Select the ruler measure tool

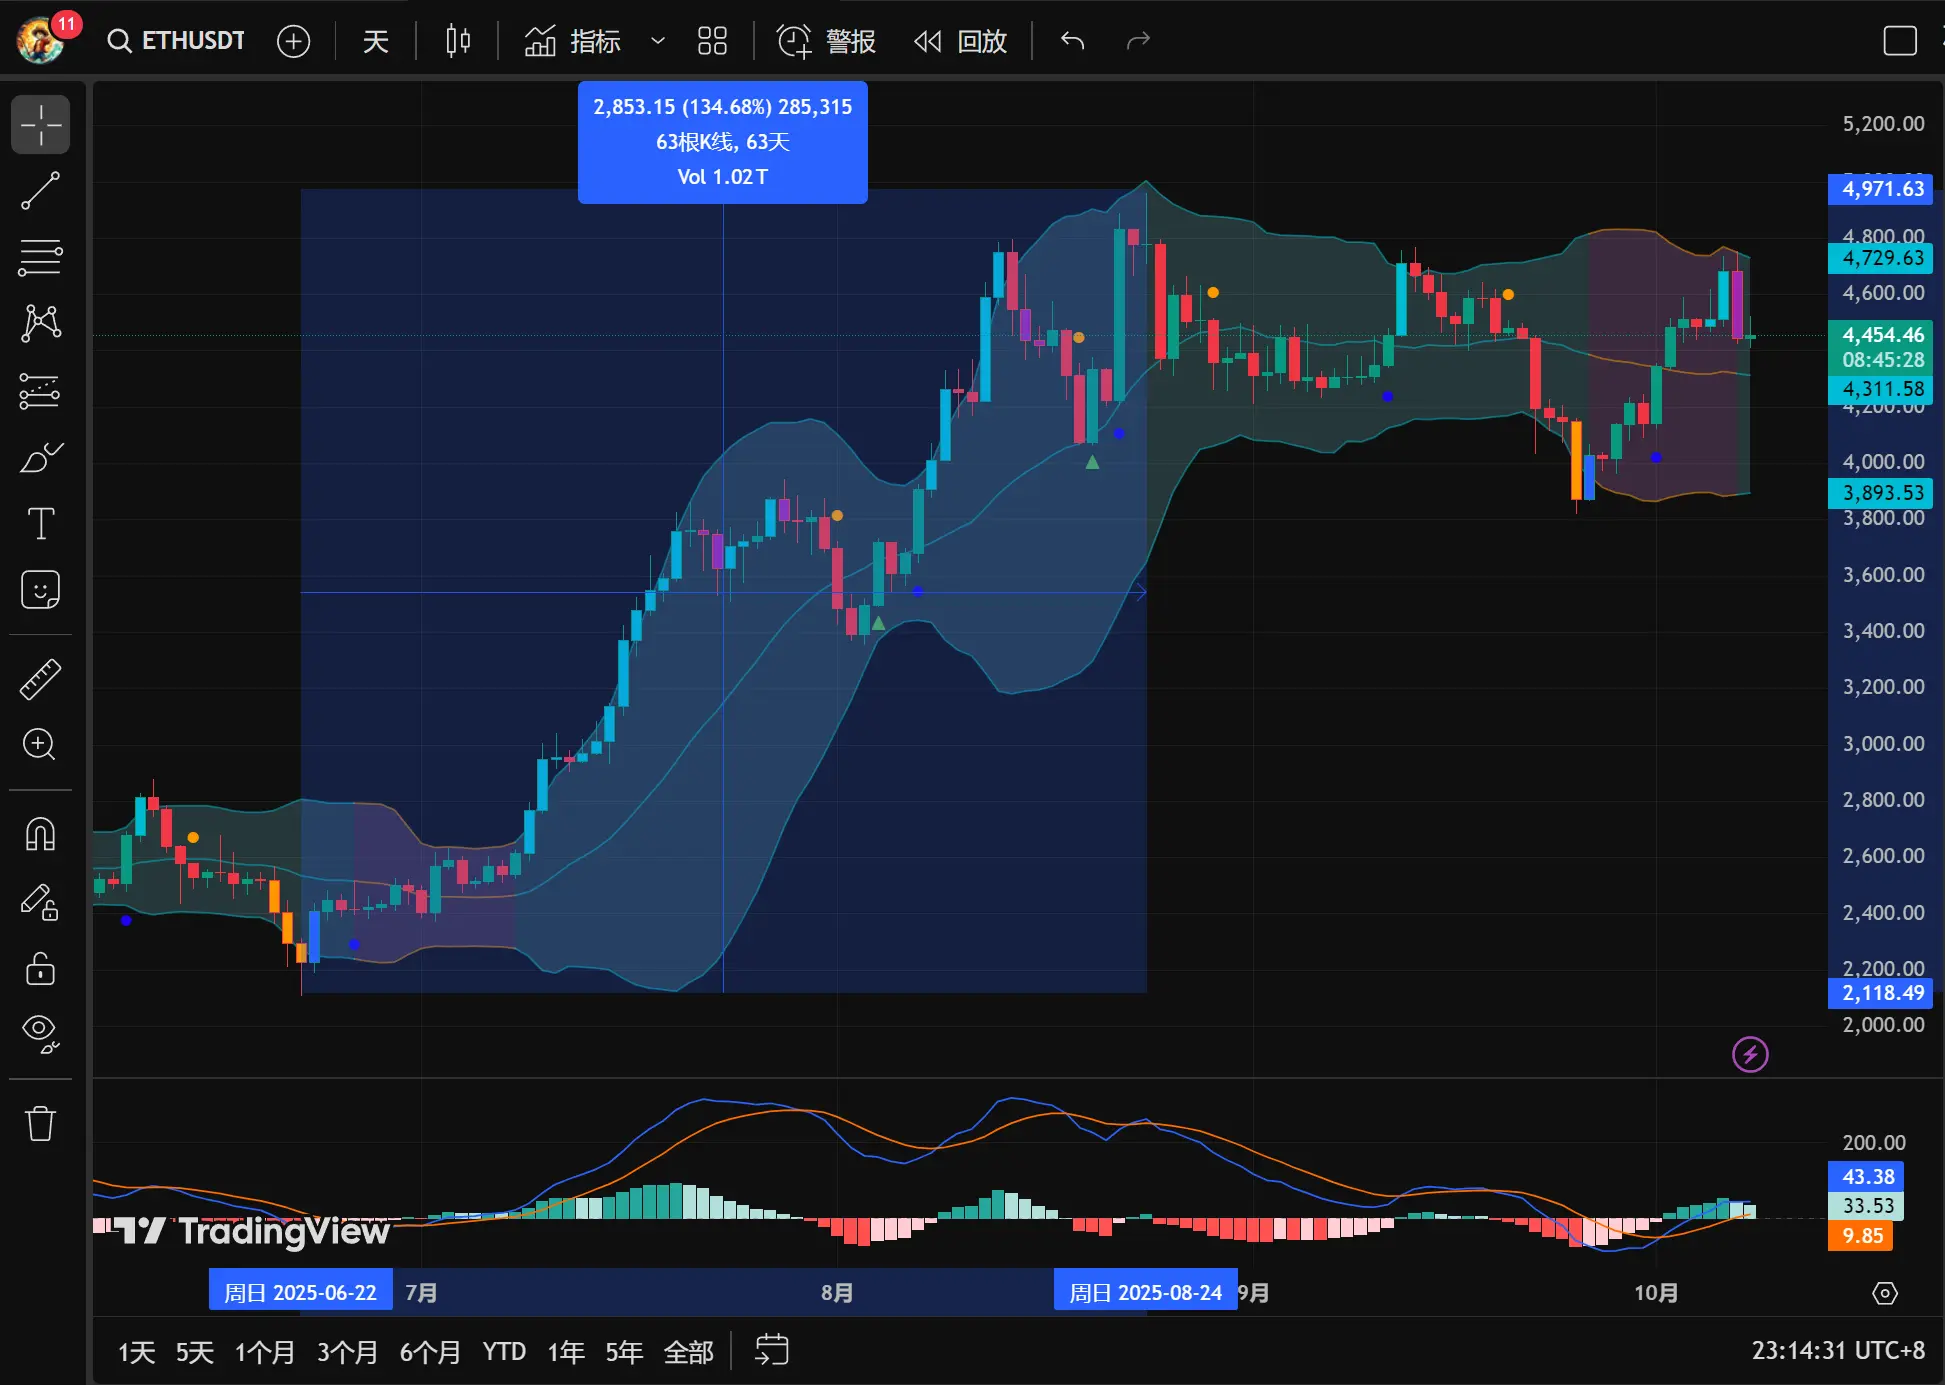pos(40,679)
